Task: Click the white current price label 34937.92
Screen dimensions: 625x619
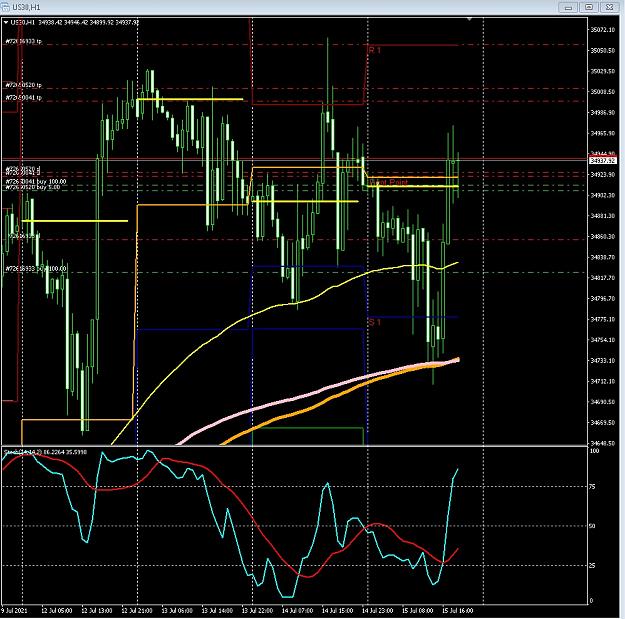Action: click(x=603, y=160)
